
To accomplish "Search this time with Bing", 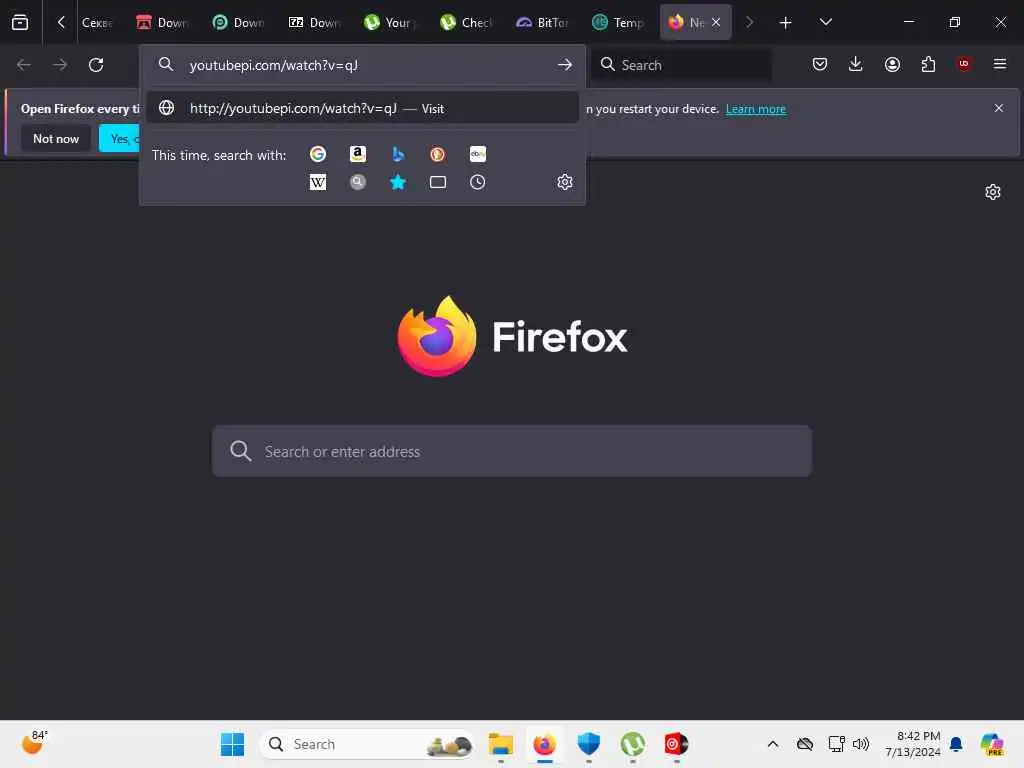I will (398, 154).
